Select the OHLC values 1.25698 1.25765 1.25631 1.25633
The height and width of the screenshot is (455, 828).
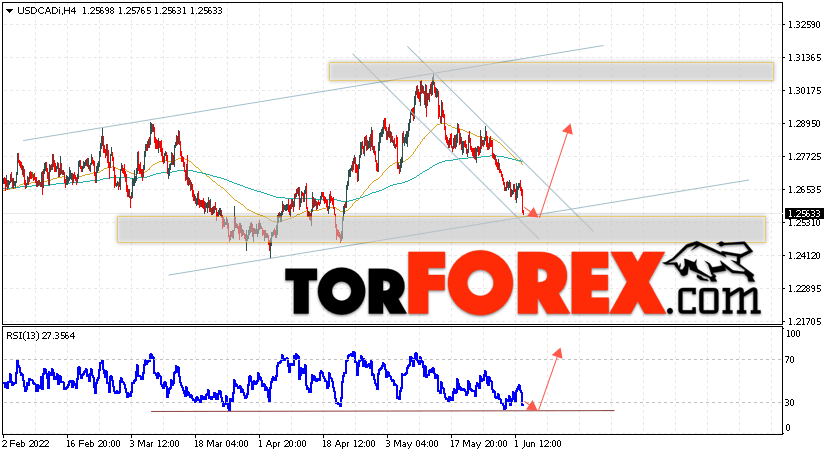click(x=152, y=11)
